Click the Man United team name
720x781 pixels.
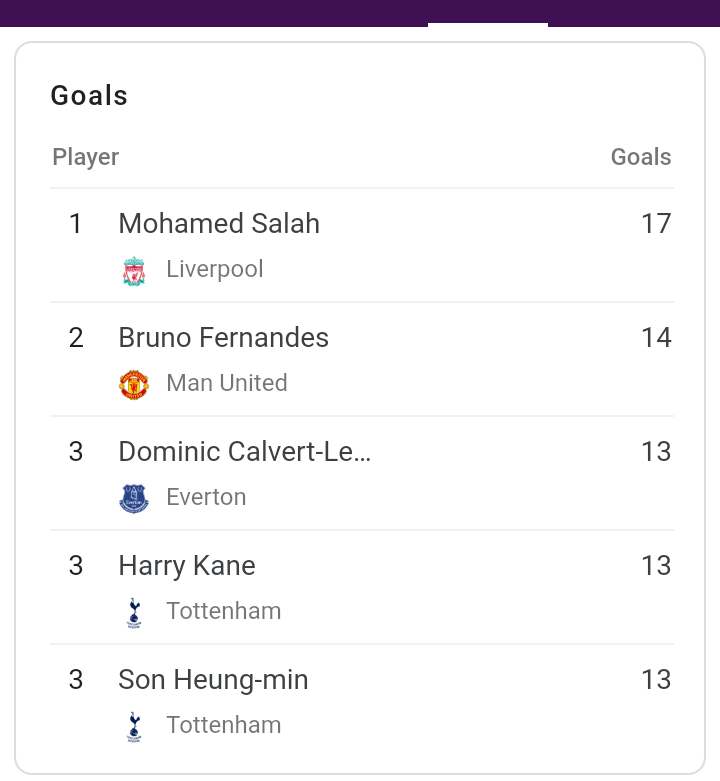(x=227, y=383)
